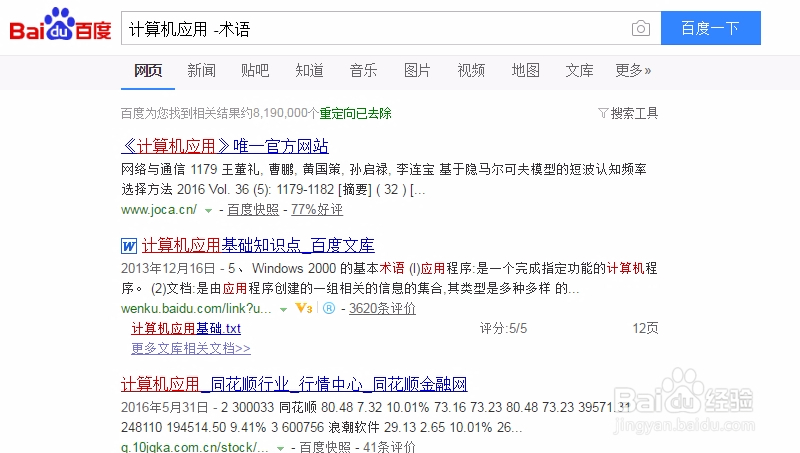The image size is (800, 453).
Task: Click the 评分:5/5 text
Action: 503,328
